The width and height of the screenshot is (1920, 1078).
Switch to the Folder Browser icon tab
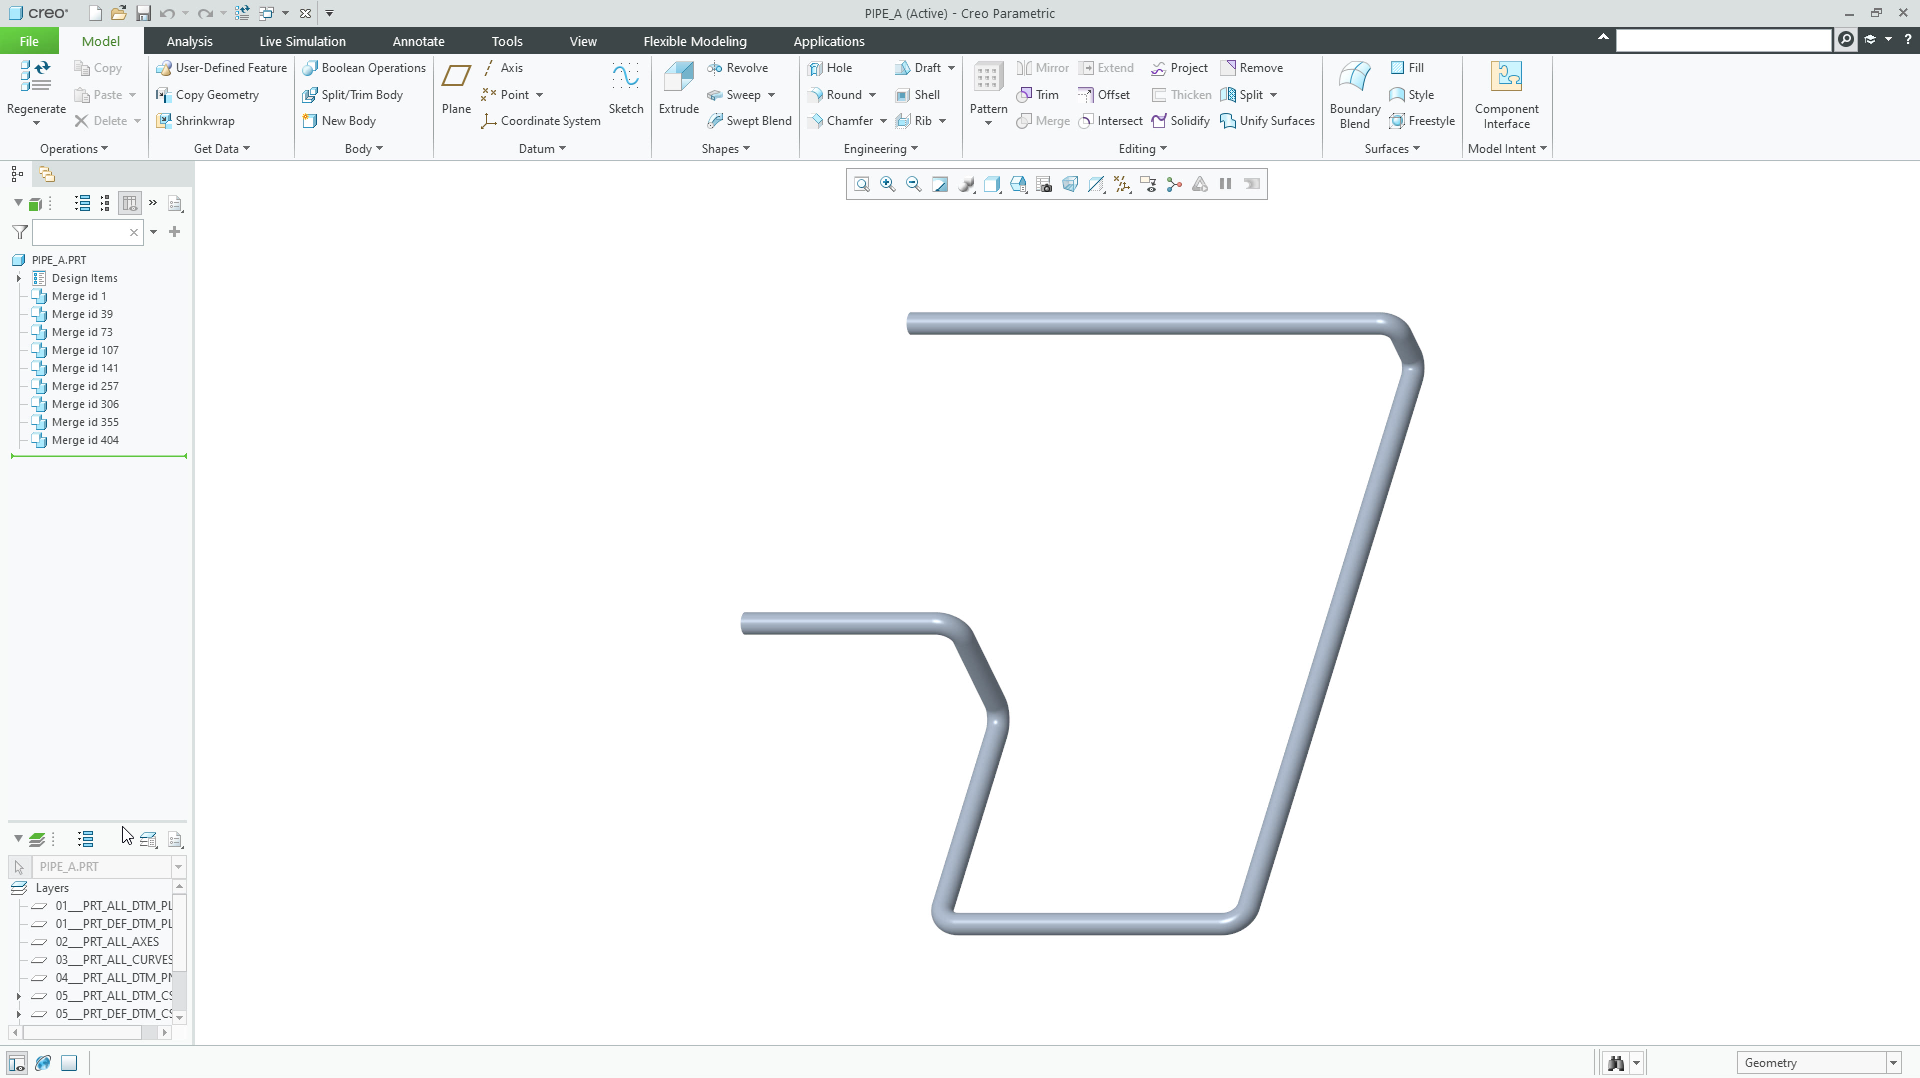click(46, 174)
